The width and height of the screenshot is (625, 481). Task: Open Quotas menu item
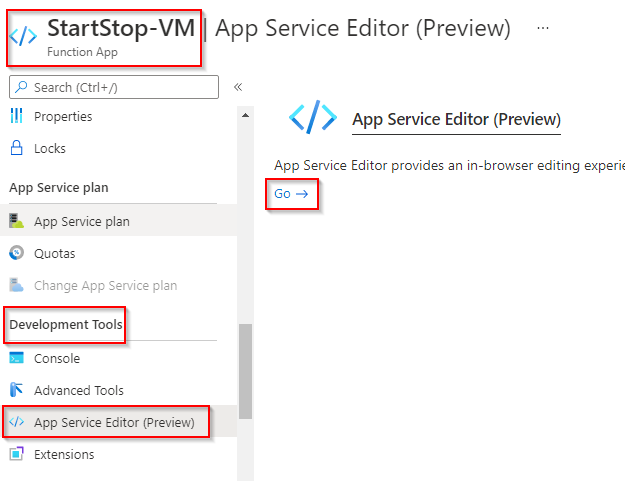[55, 253]
